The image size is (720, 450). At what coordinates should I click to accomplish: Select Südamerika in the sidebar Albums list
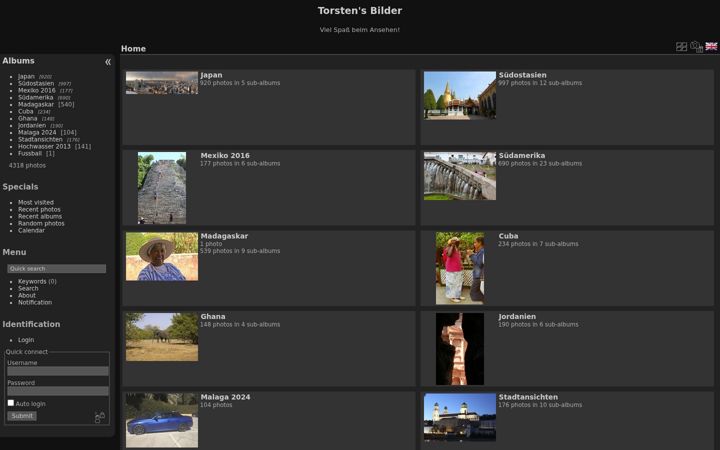[35, 97]
